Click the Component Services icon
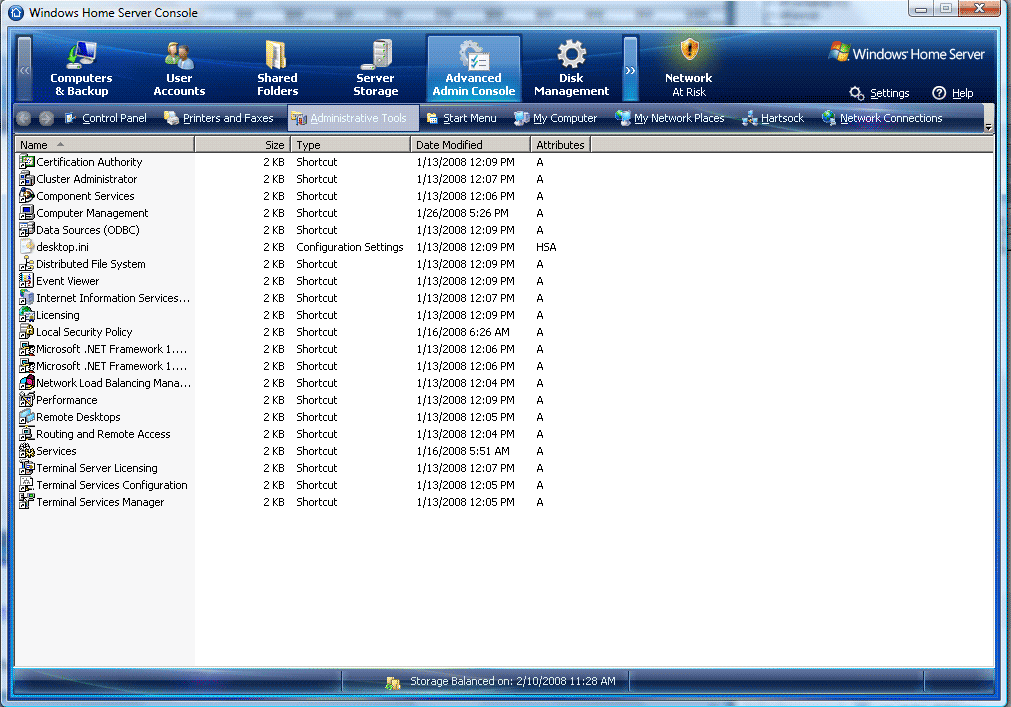This screenshot has width=1011, height=707. (x=26, y=196)
